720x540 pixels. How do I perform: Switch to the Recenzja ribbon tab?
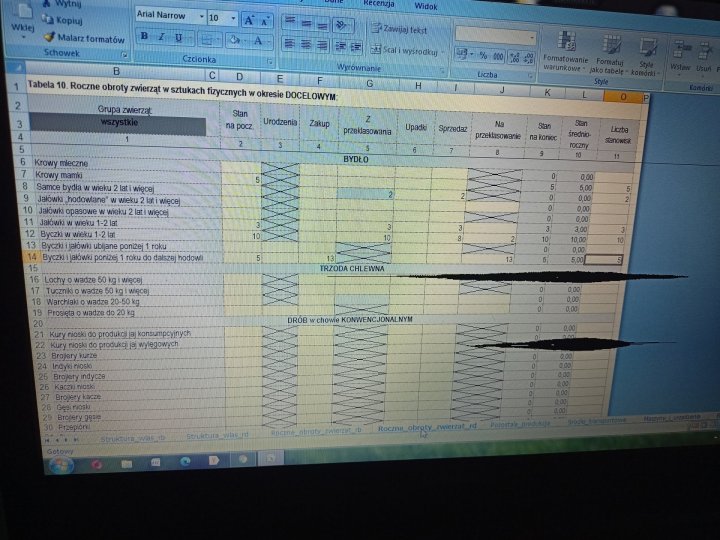pyautogui.click(x=378, y=4)
